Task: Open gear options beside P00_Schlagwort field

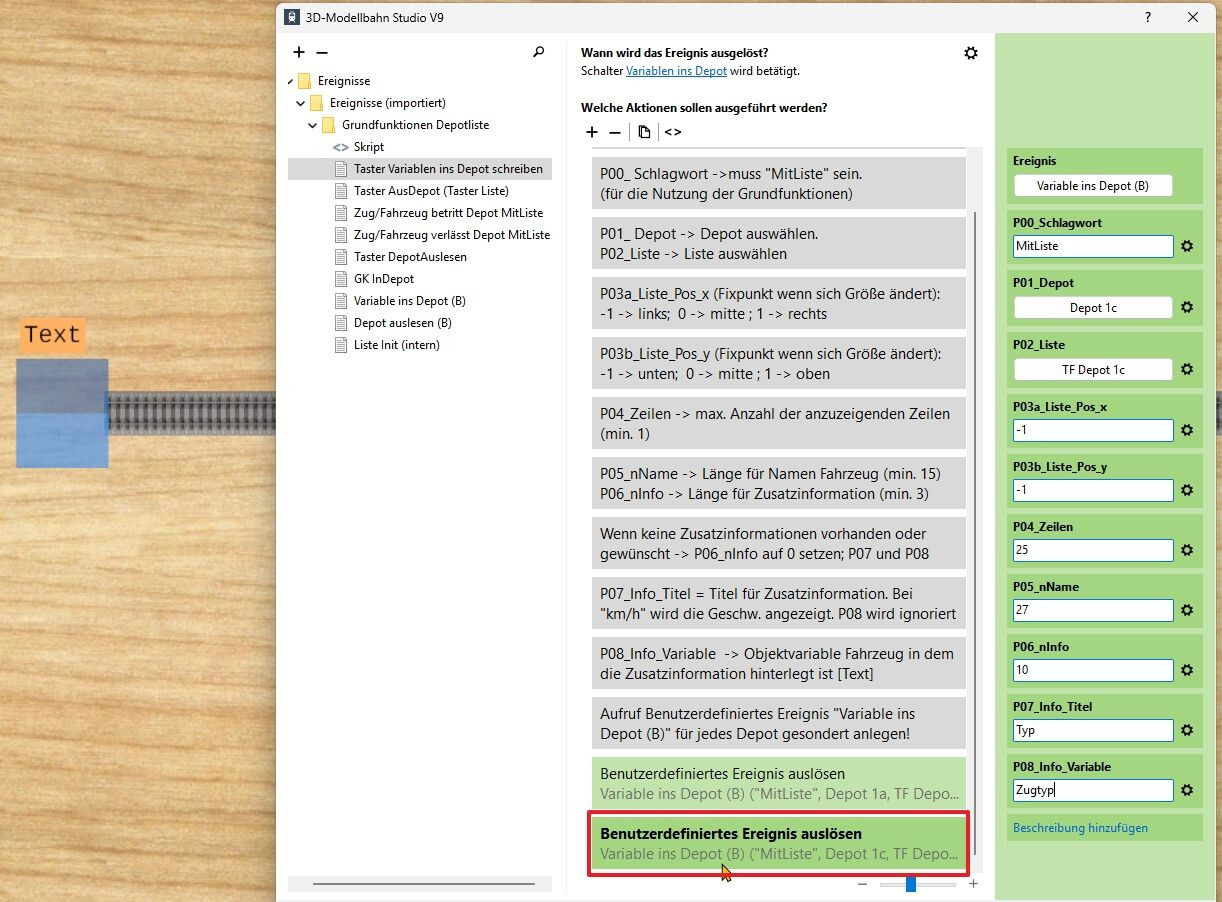Action: pos(1187,246)
